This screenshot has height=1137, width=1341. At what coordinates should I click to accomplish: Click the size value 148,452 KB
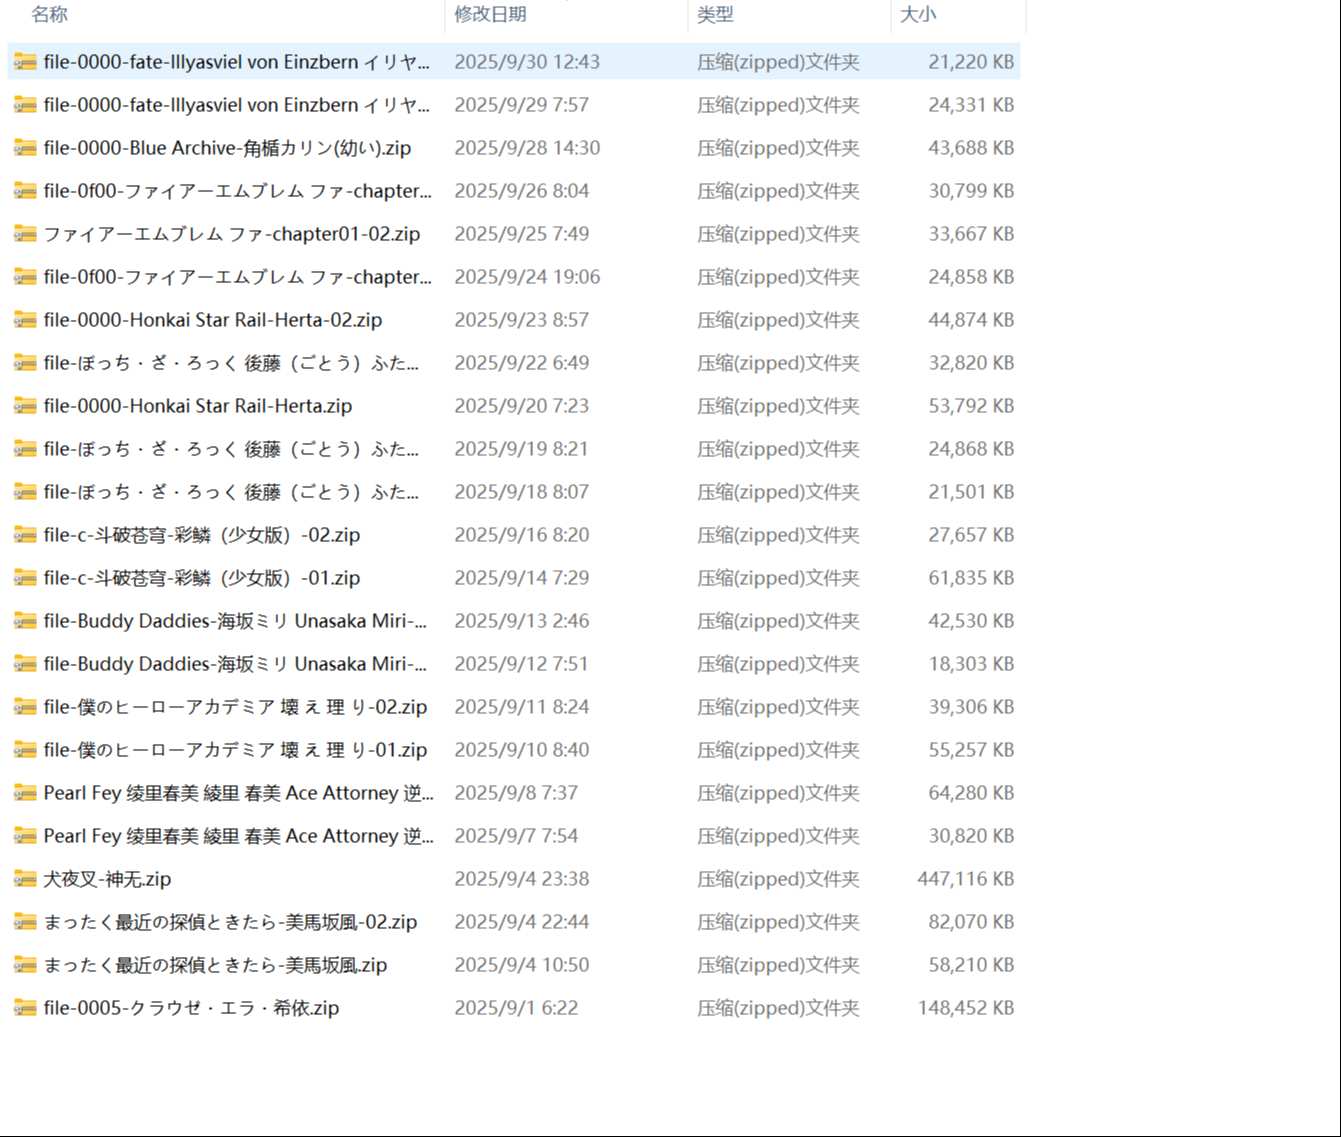click(x=966, y=1008)
